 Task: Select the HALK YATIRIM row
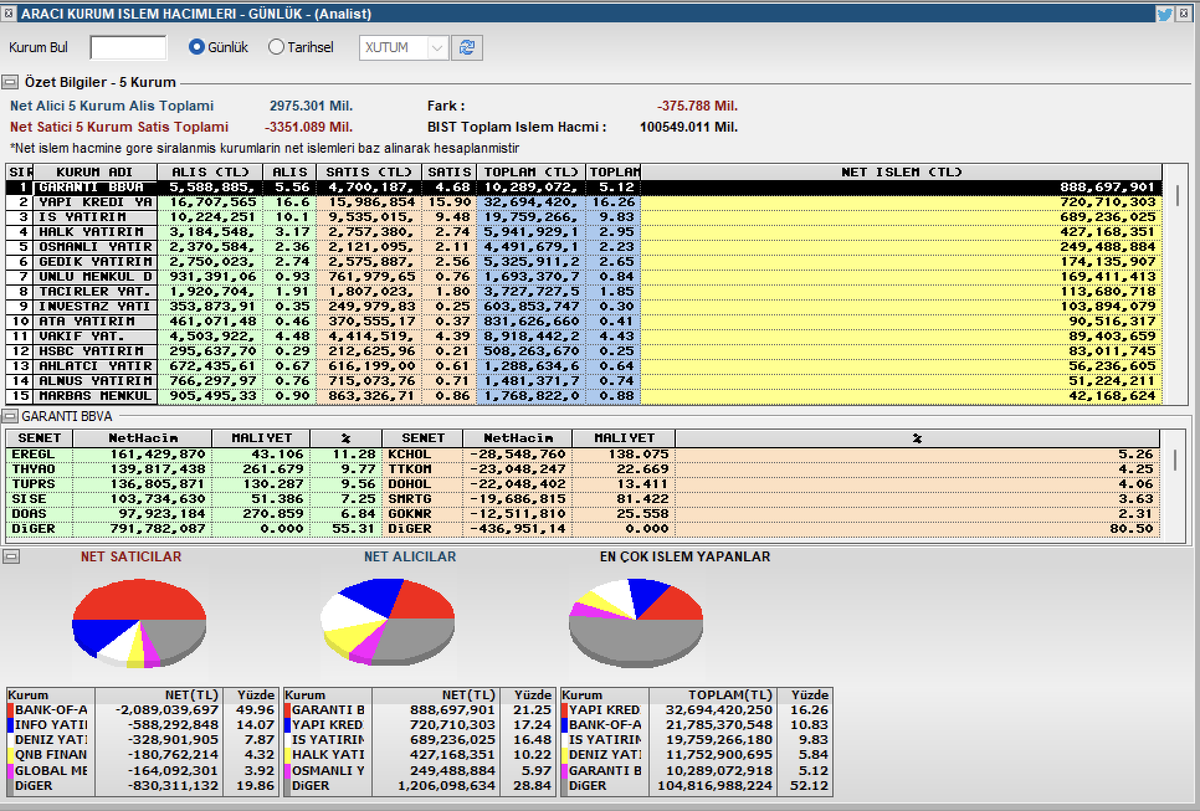tap(584, 232)
